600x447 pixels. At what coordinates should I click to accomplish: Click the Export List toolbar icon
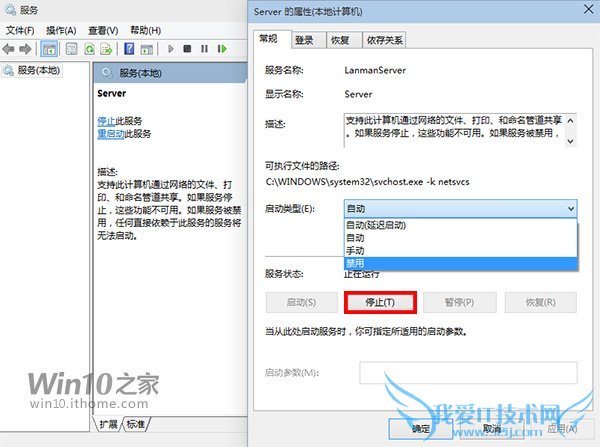(106, 49)
